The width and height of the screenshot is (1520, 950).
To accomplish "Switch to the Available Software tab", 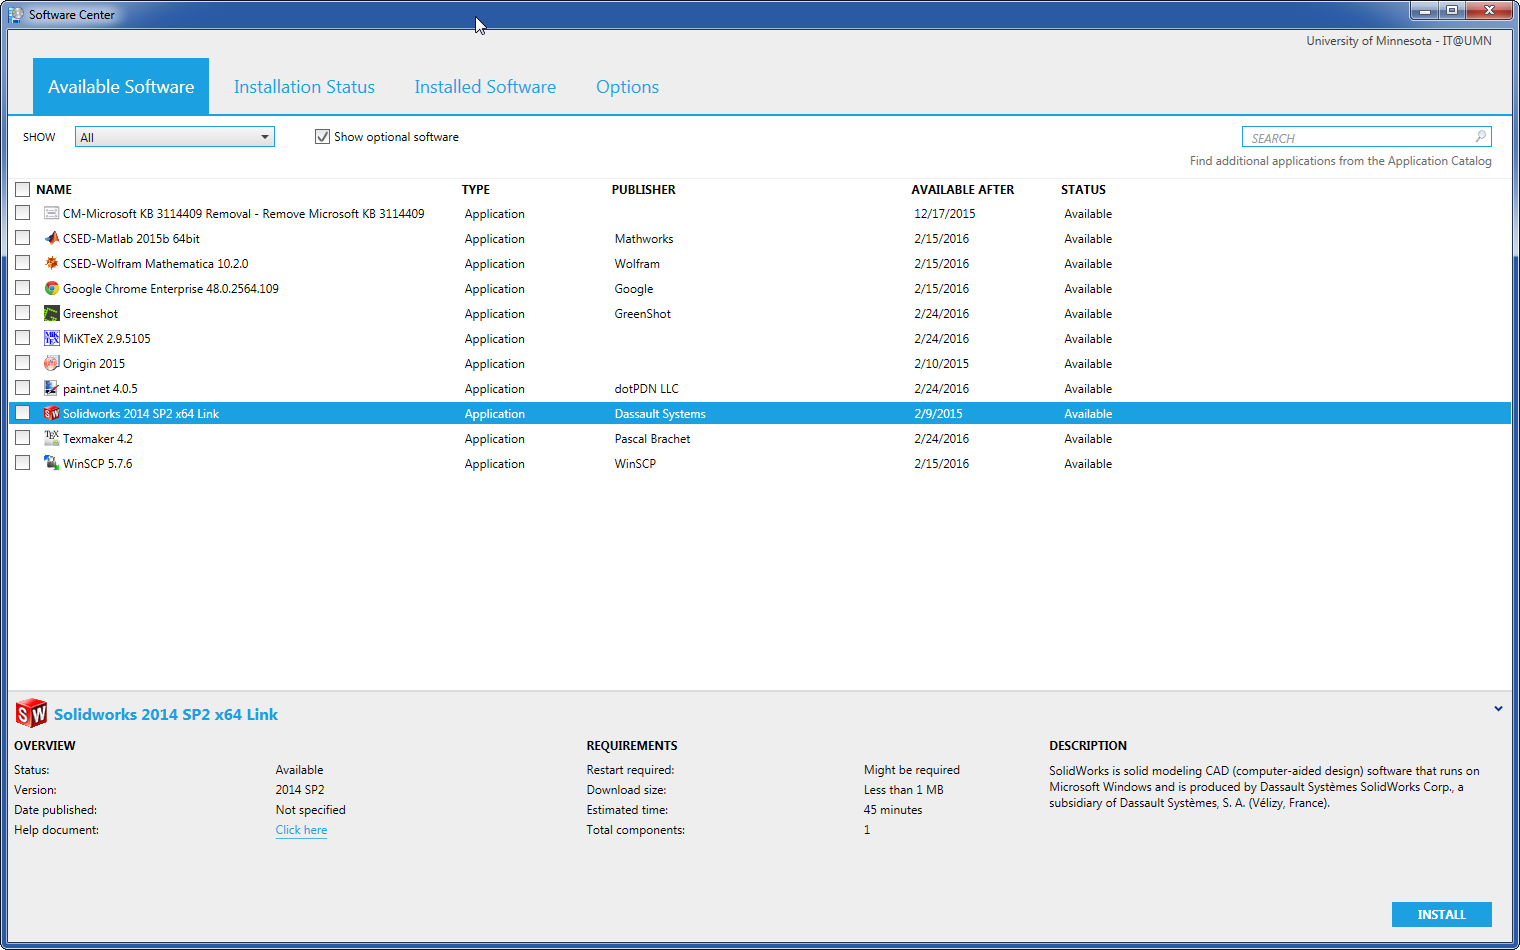I will click(x=121, y=86).
